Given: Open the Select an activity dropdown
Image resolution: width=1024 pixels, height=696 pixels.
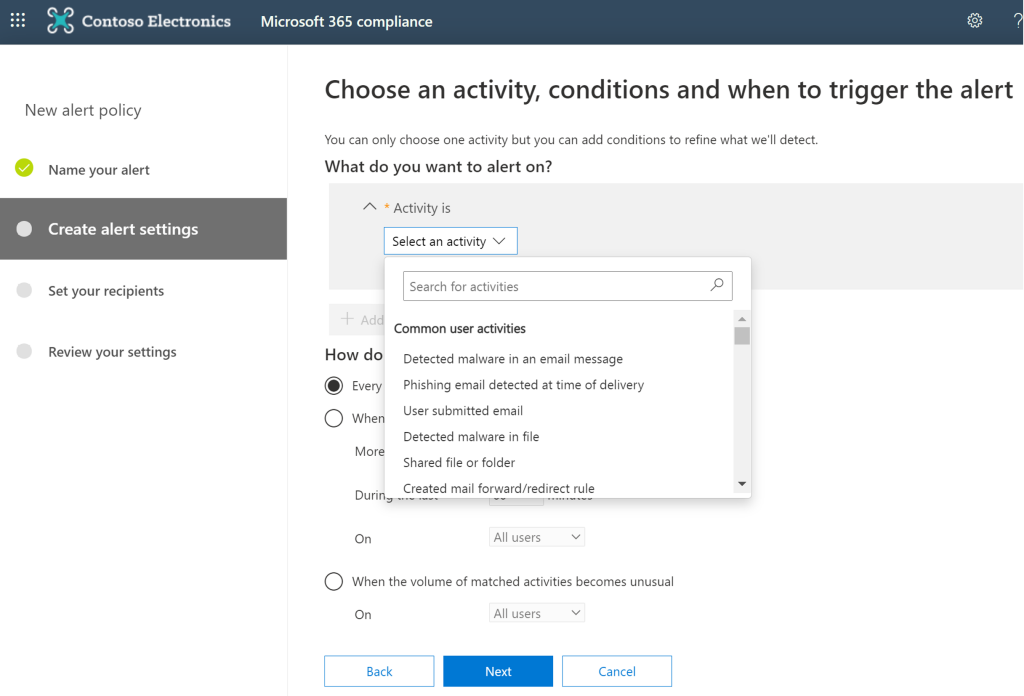Looking at the screenshot, I should point(451,241).
